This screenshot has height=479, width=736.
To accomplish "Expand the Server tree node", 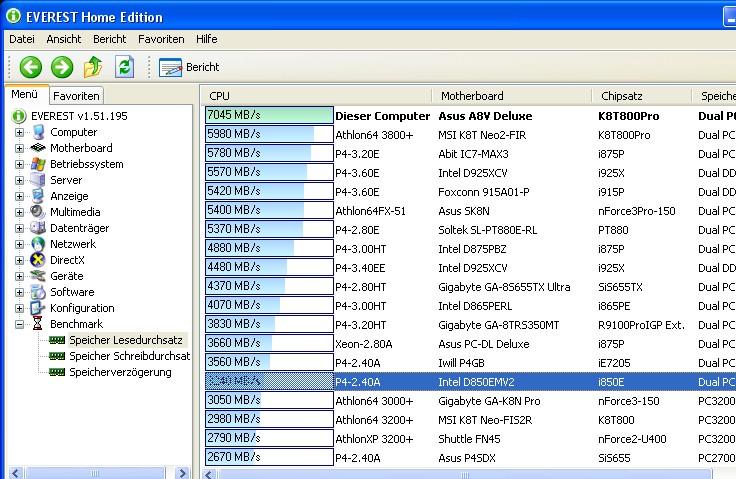I will coord(19,180).
